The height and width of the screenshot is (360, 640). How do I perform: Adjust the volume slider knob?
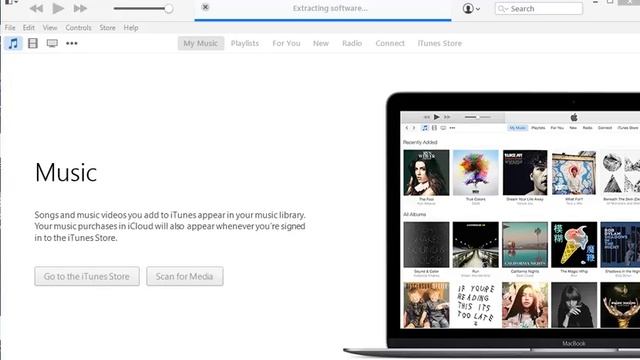tap(168, 9)
